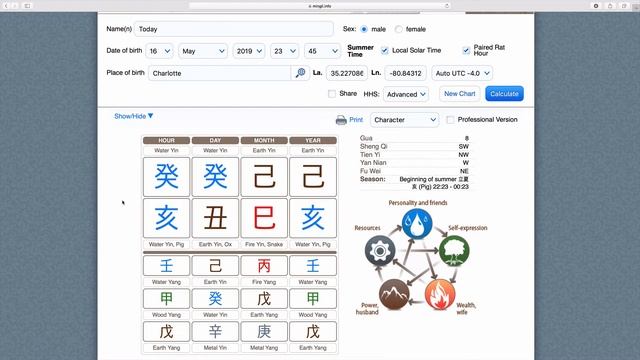Click hidden stem Metal Yin in day column
Viewport: 640px width, 360px height.
[x=215, y=331]
